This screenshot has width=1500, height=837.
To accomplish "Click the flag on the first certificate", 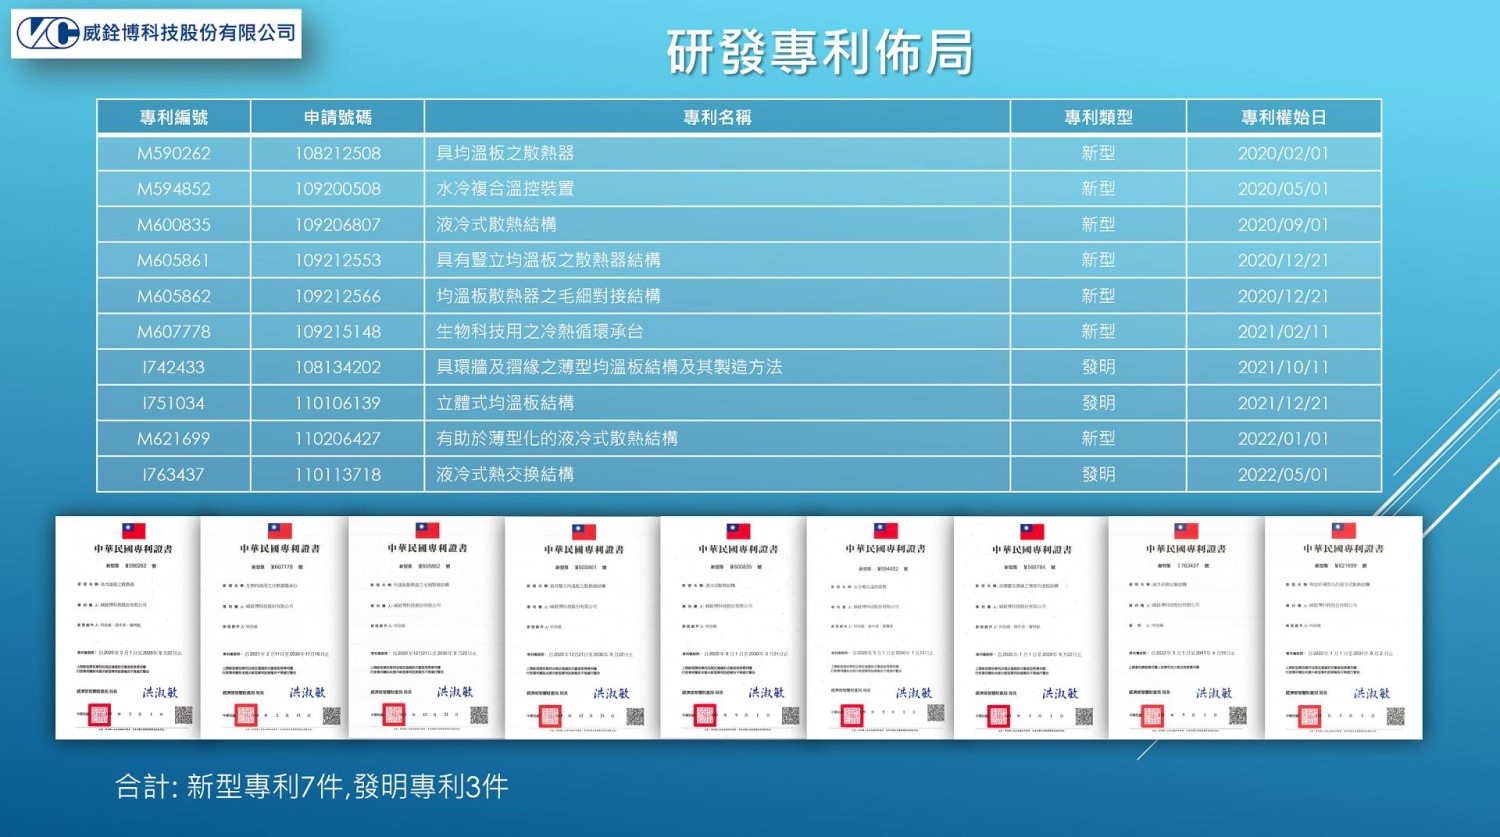I will coord(133,531).
